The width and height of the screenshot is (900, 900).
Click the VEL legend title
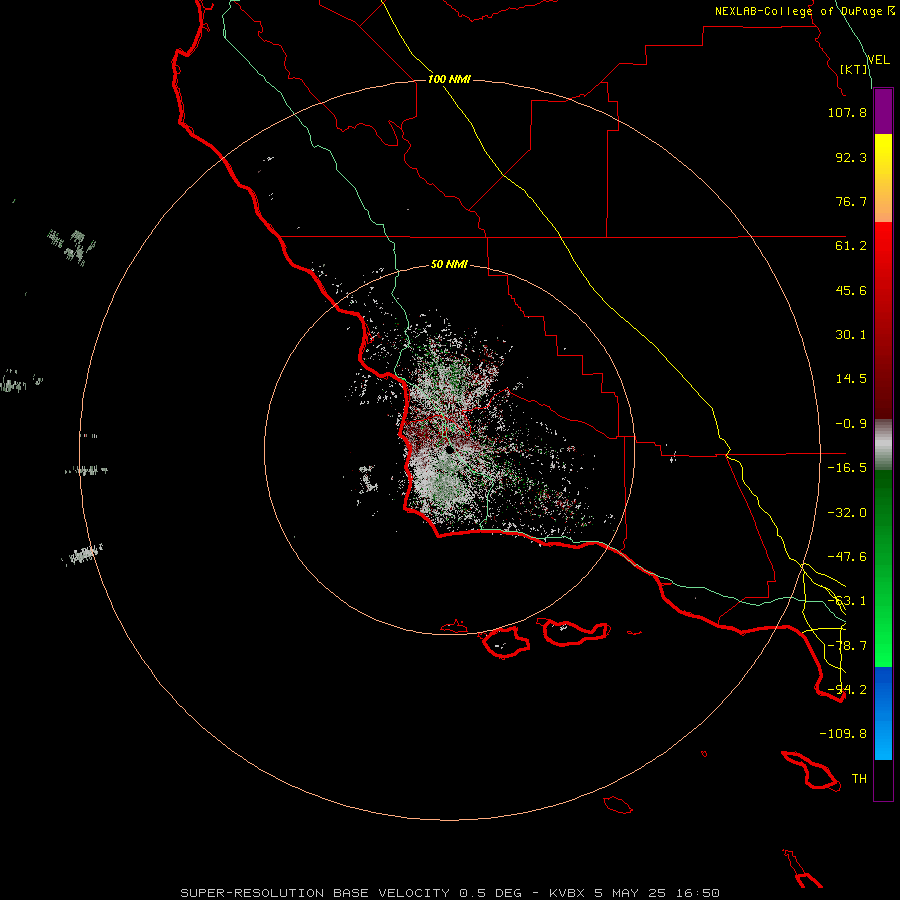(x=878, y=60)
